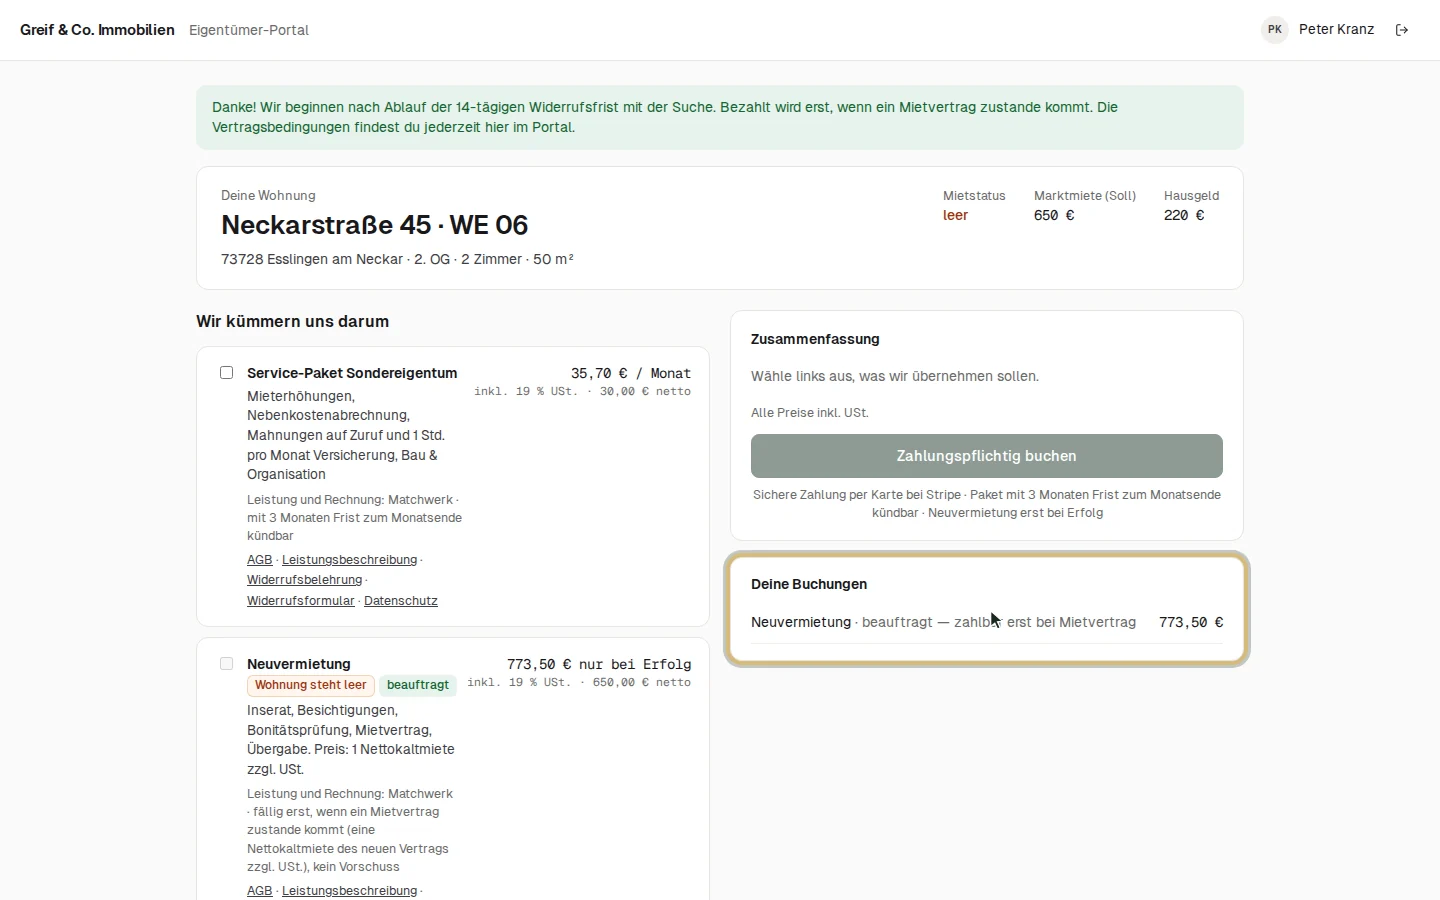Click the Service-Paket Sondereigentum title
1440x900 pixels.
pos(352,373)
